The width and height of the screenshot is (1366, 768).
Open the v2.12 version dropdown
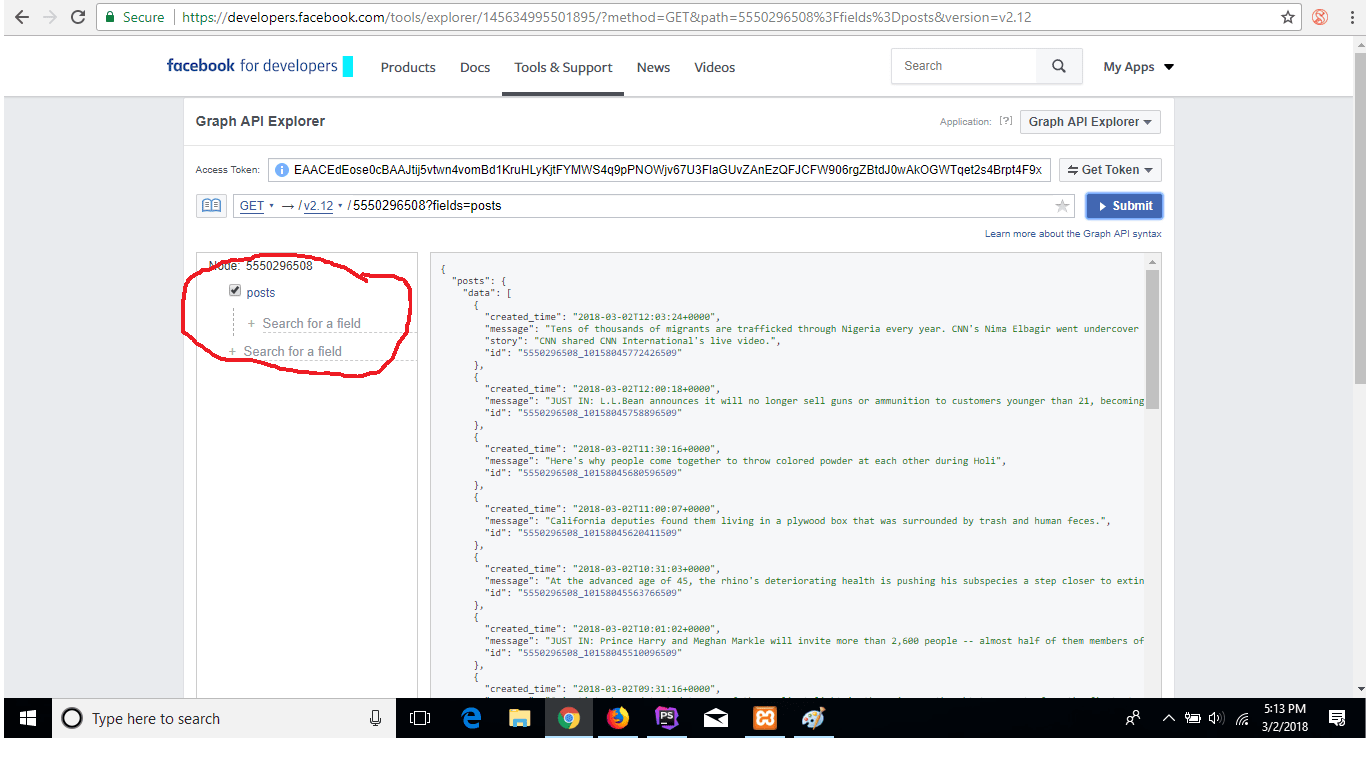click(318, 205)
